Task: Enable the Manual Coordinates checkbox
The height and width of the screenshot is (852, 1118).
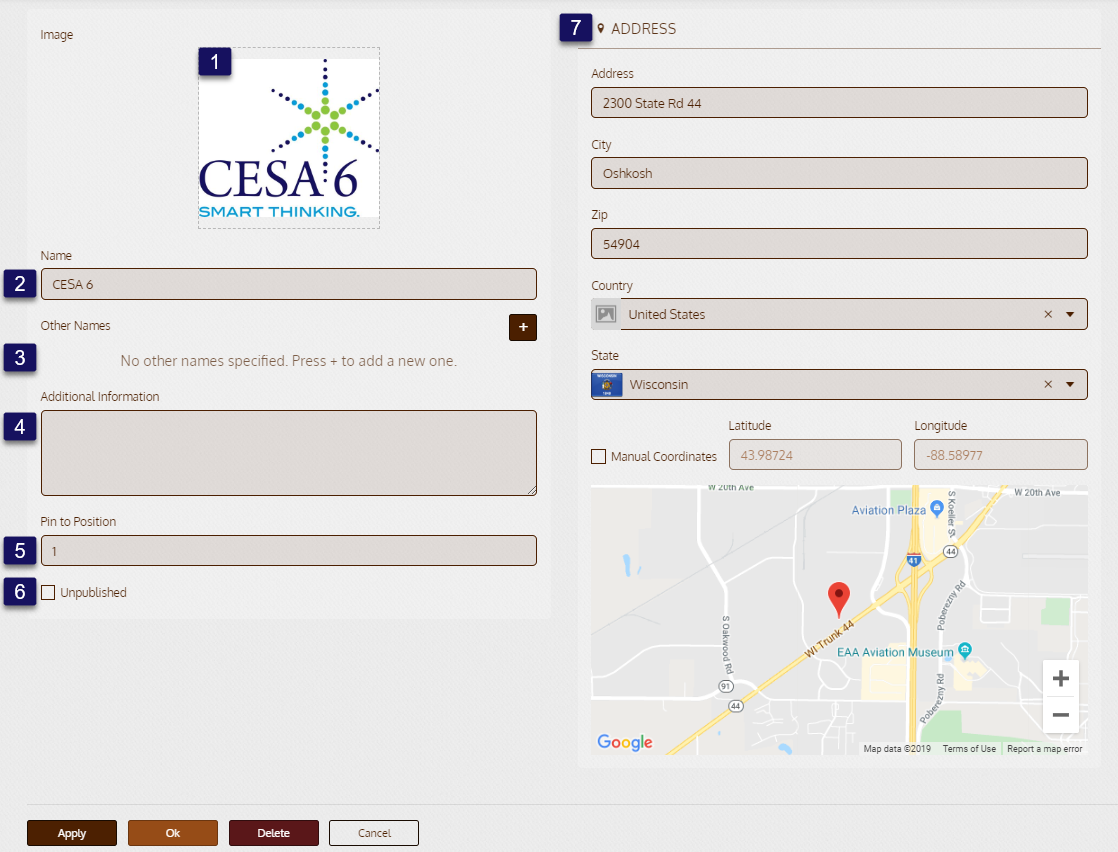Action: coord(598,456)
